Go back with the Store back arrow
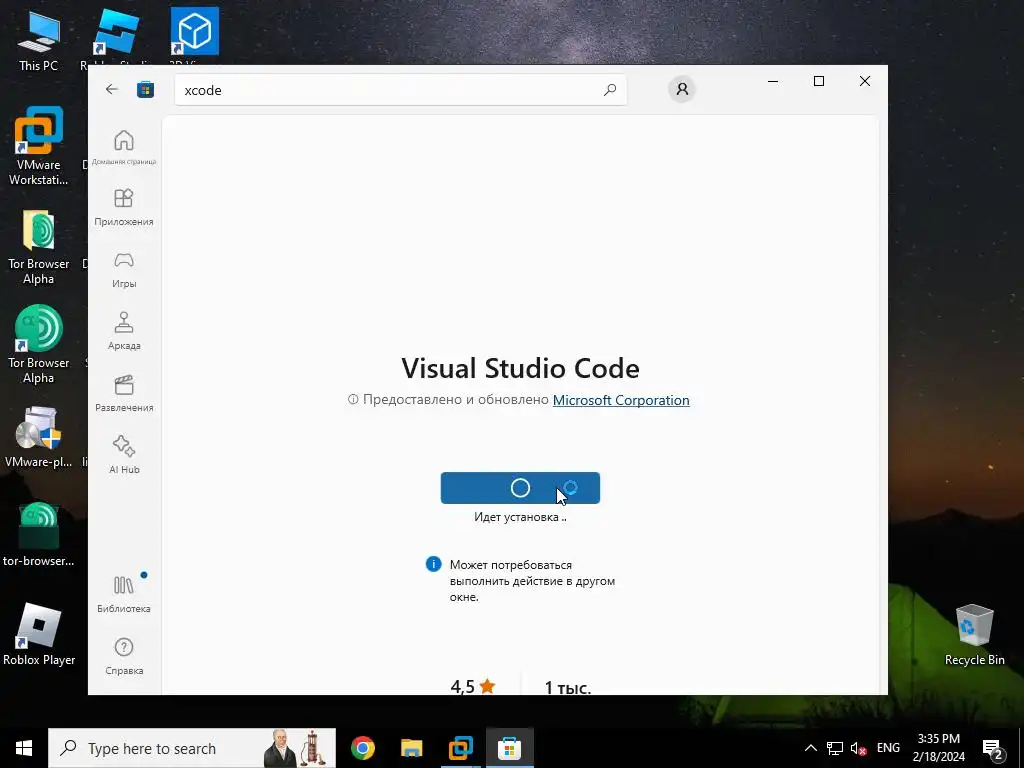1024x768 pixels. 112,89
